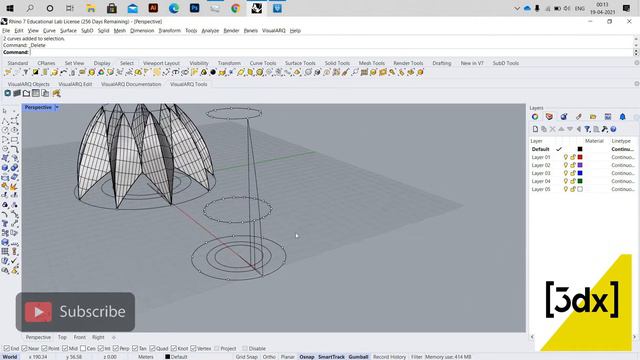Enable the Project osnap checkbox
The width and height of the screenshot is (640, 360).
(x=217, y=349)
